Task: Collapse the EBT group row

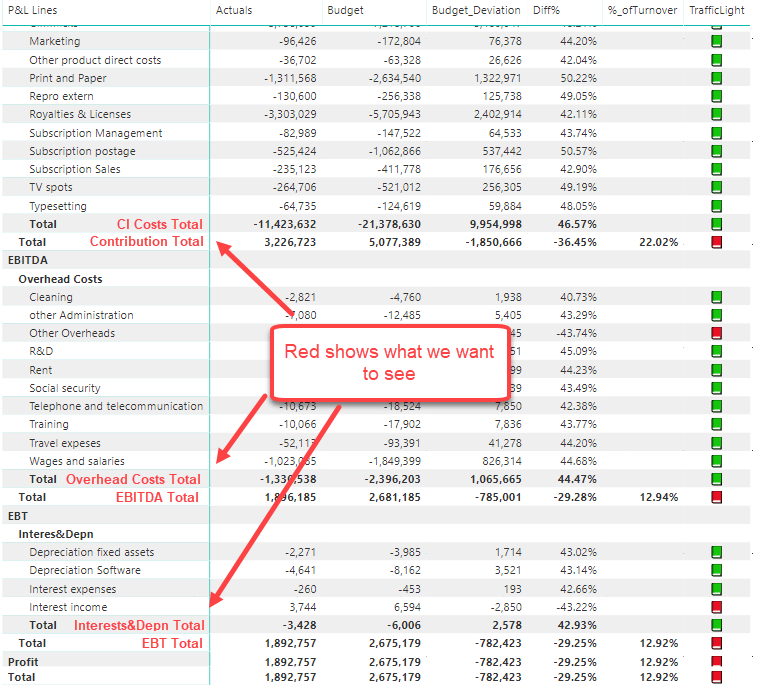Action: coord(17,516)
